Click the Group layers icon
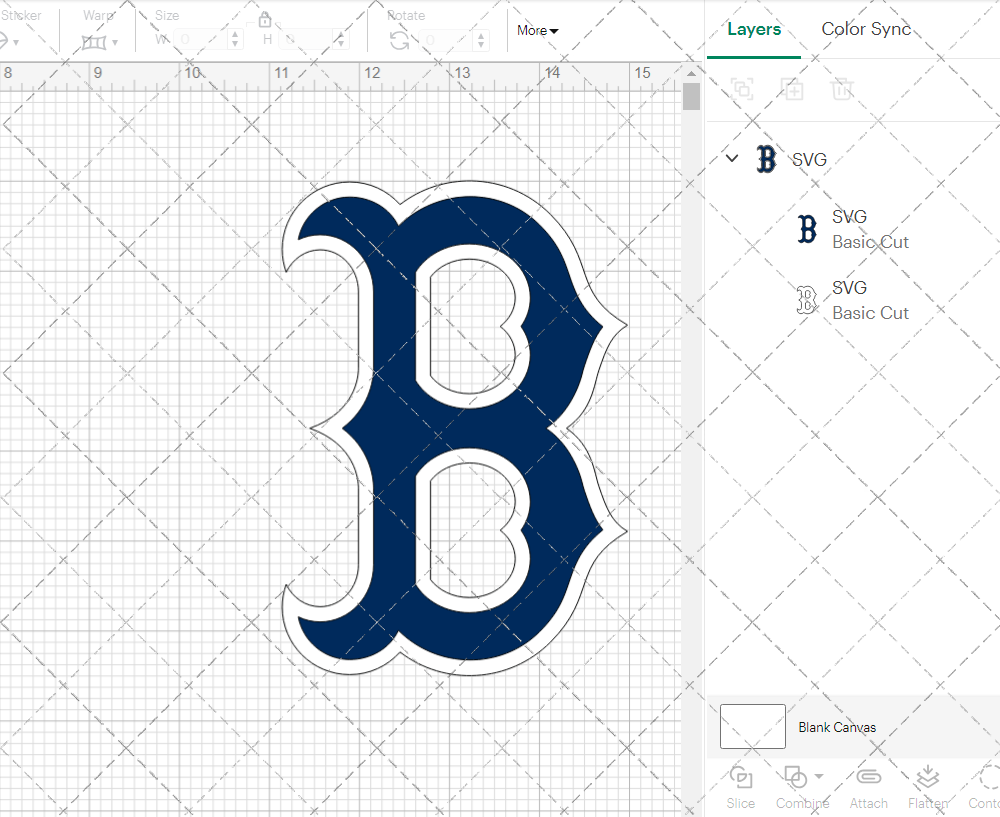1000x817 pixels. click(x=742, y=89)
